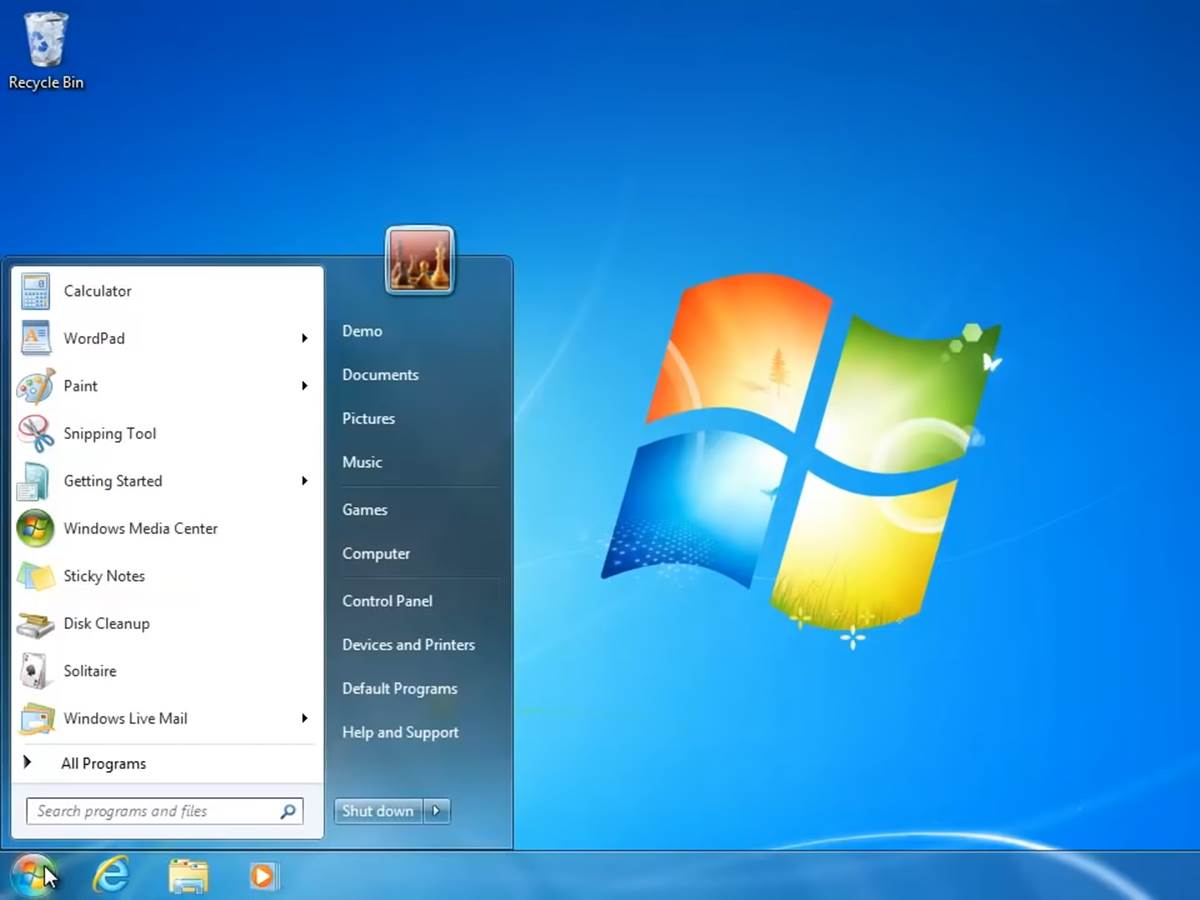The width and height of the screenshot is (1200, 900).
Task: Open the Shut down options arrow
Action: 437,811
